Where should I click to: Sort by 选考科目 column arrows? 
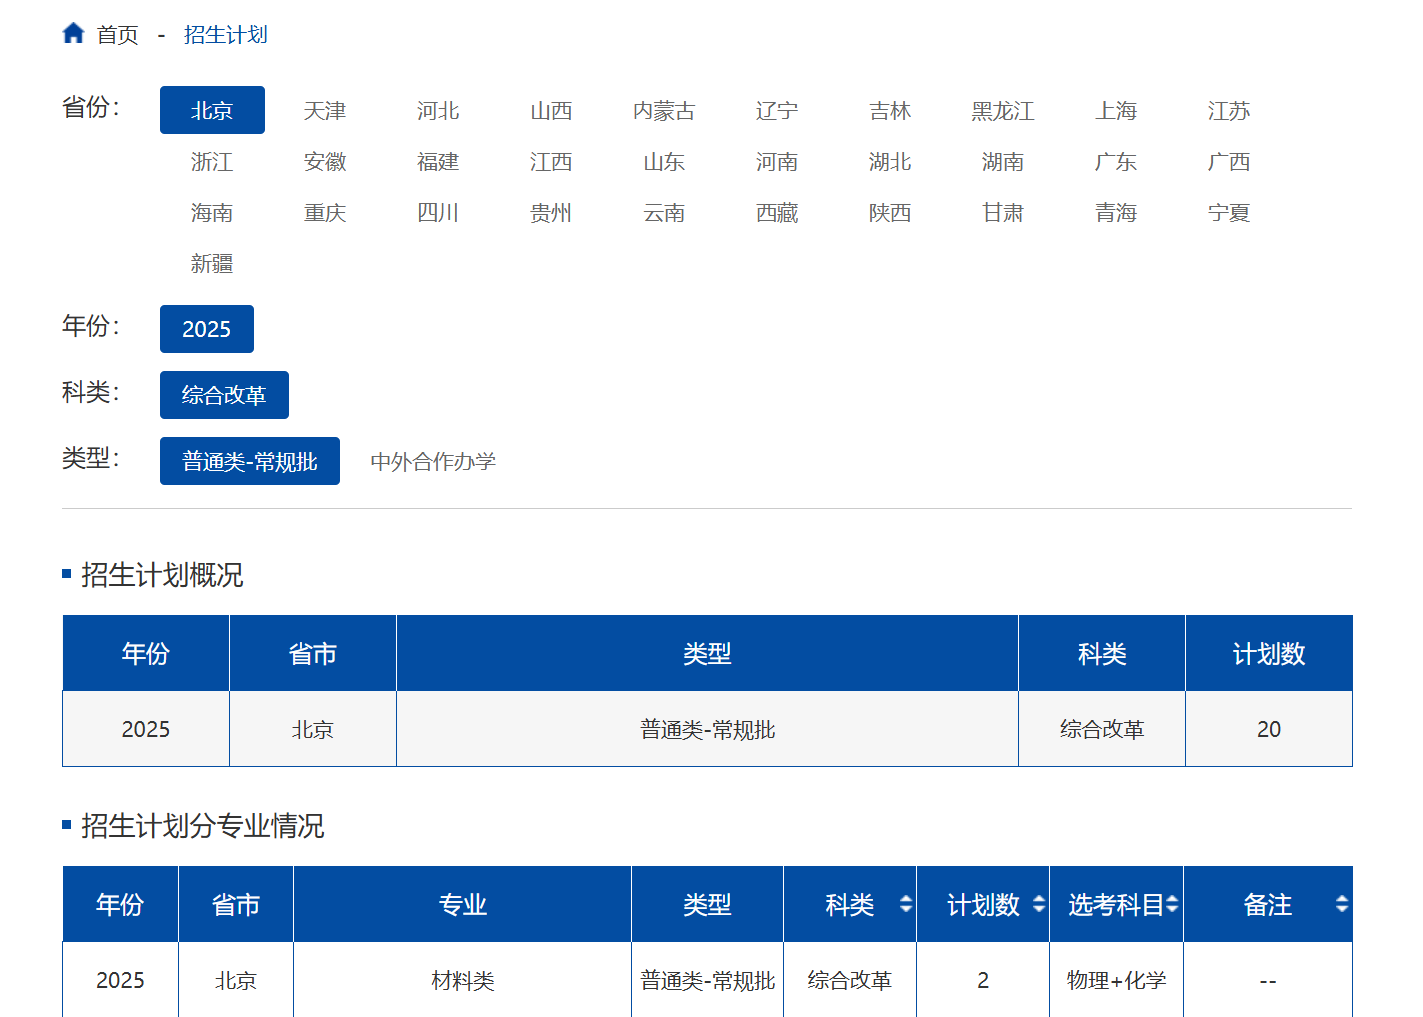click(1172, 904)
